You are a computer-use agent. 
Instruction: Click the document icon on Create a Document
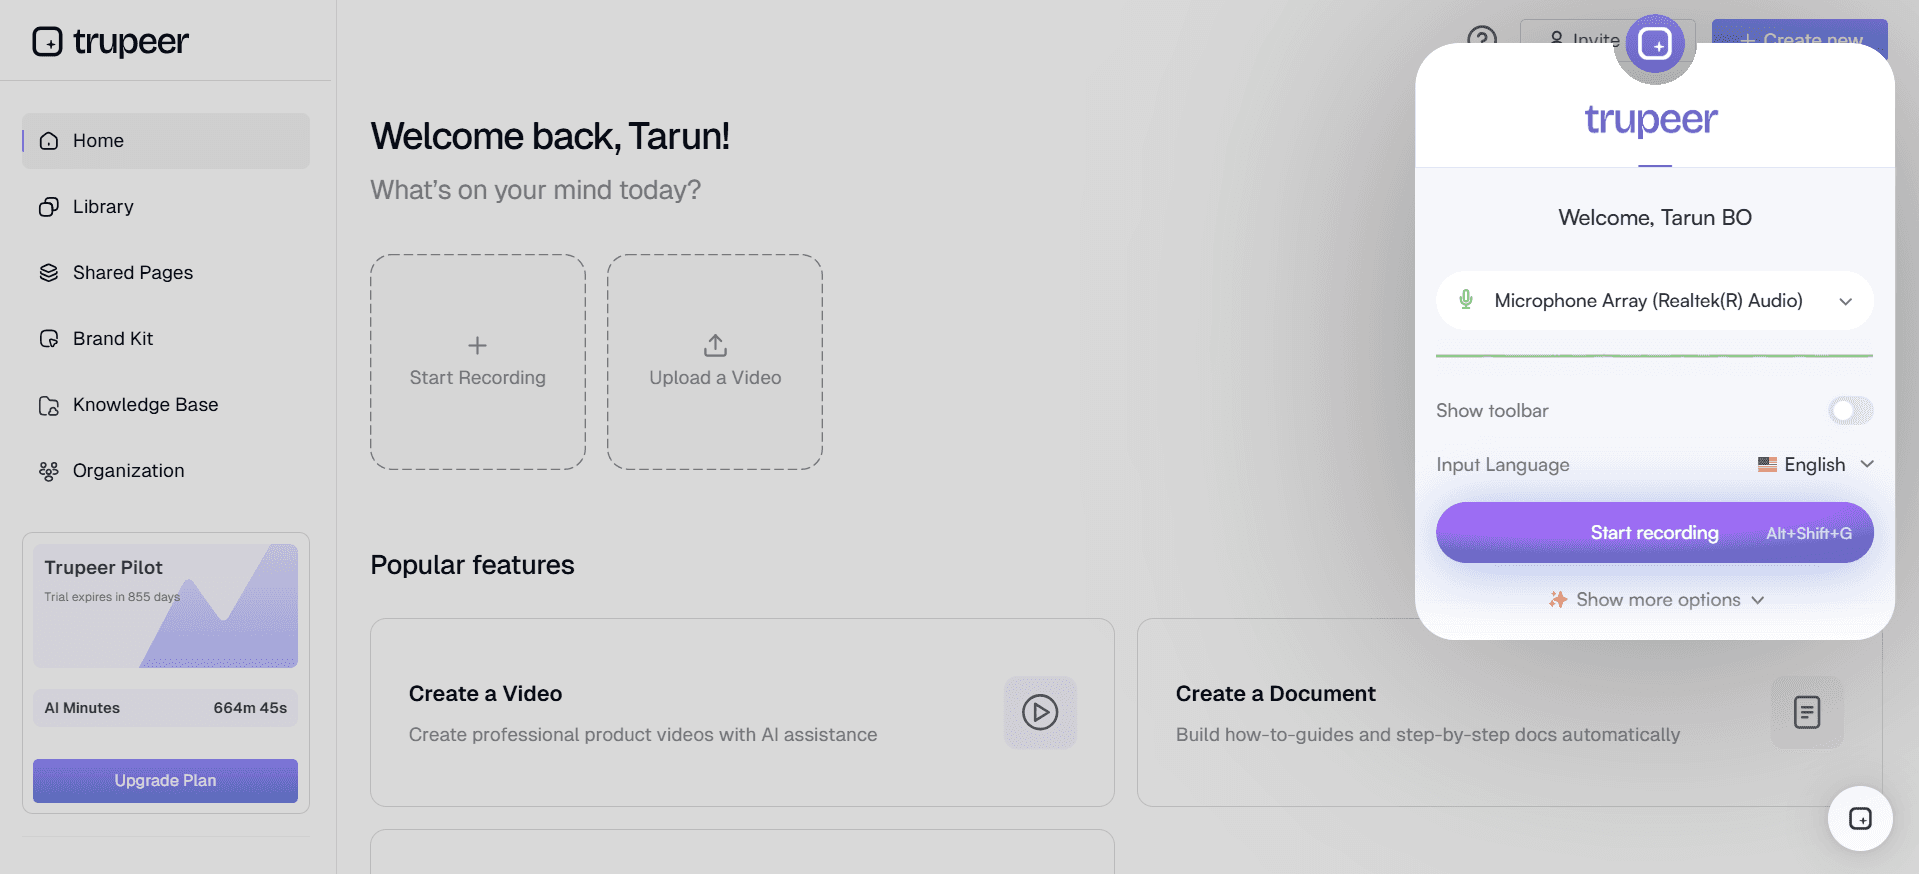1807,713
